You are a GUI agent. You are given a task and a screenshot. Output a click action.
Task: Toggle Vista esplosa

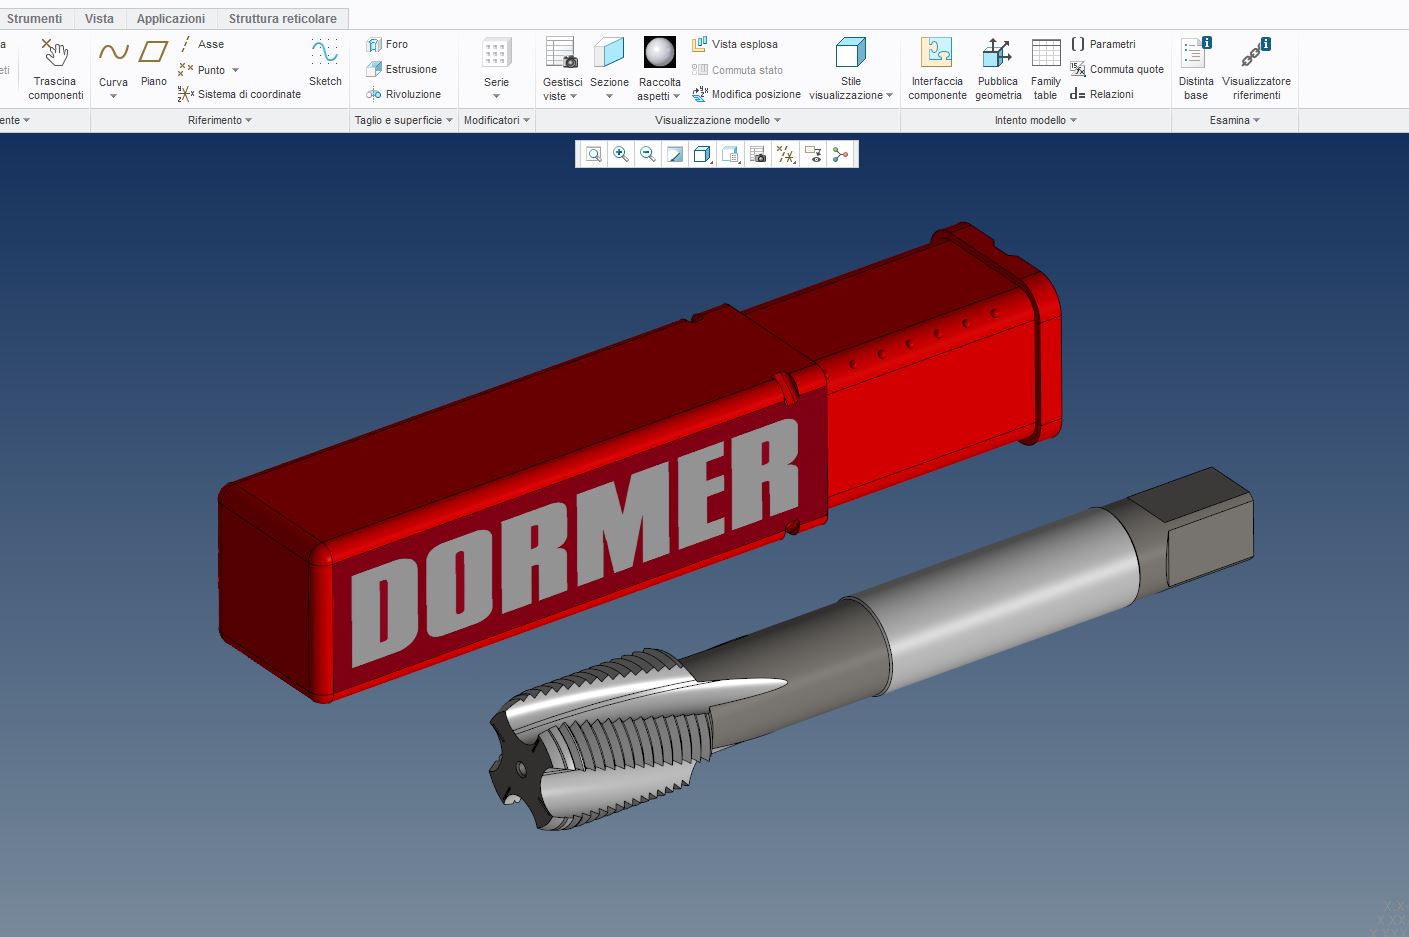[735, 44]
